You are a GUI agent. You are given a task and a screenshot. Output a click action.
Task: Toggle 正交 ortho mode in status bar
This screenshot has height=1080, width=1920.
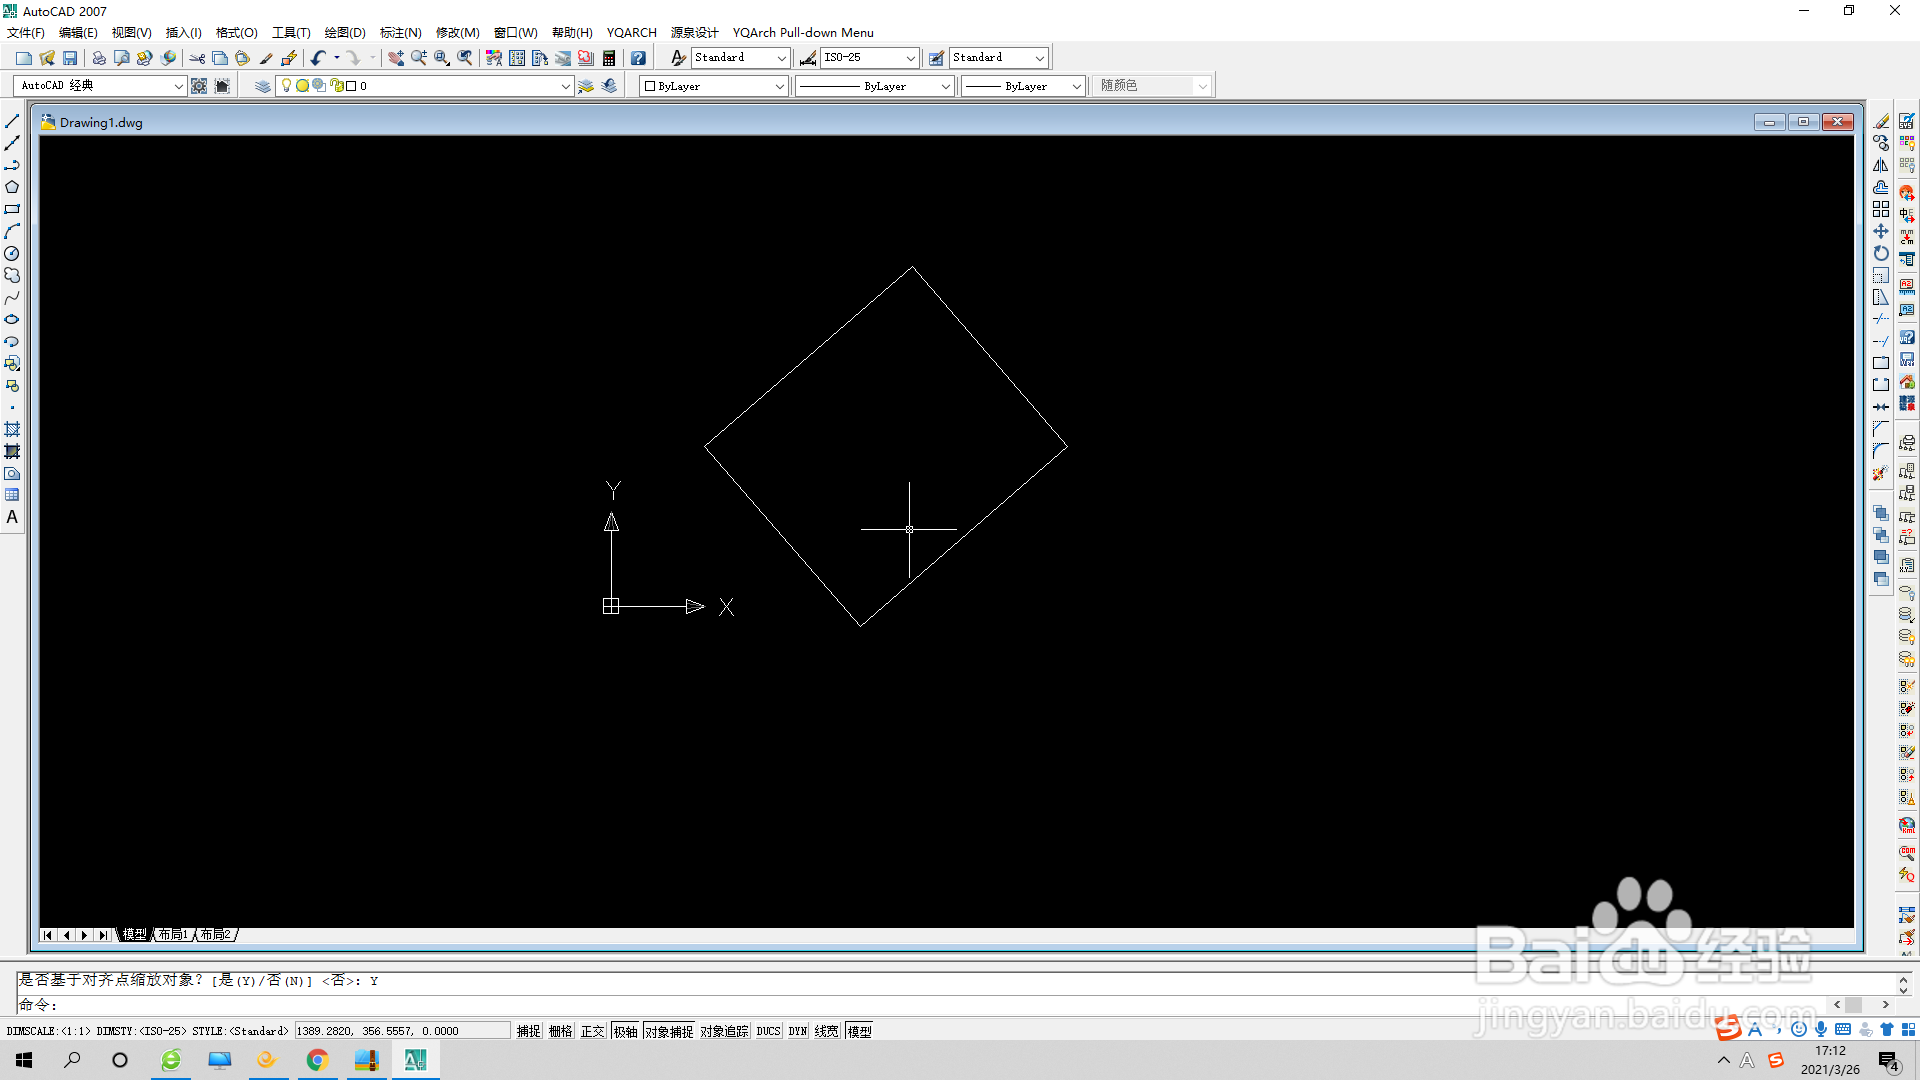(592, 1031)
